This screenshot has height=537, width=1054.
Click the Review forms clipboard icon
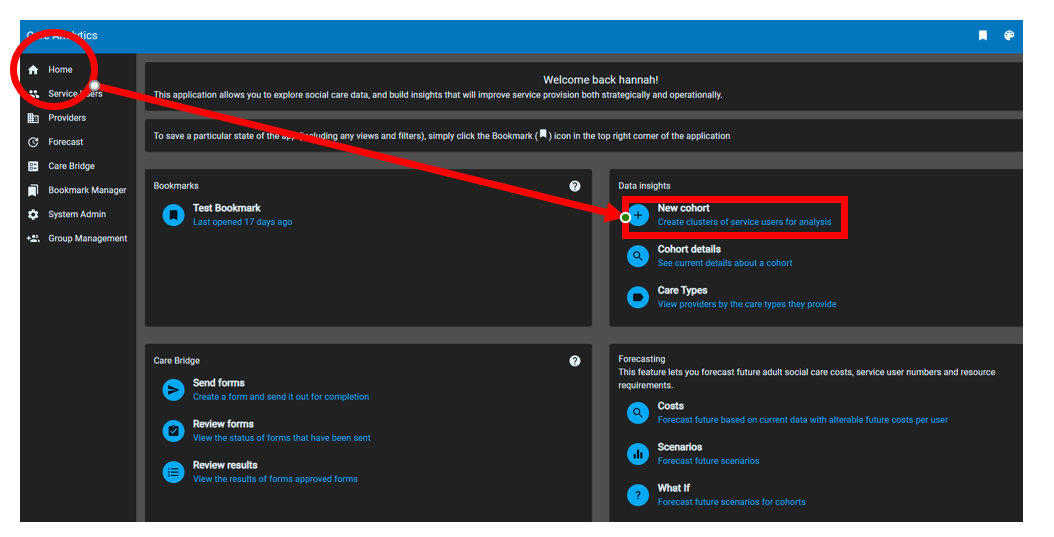pos(173,431)
